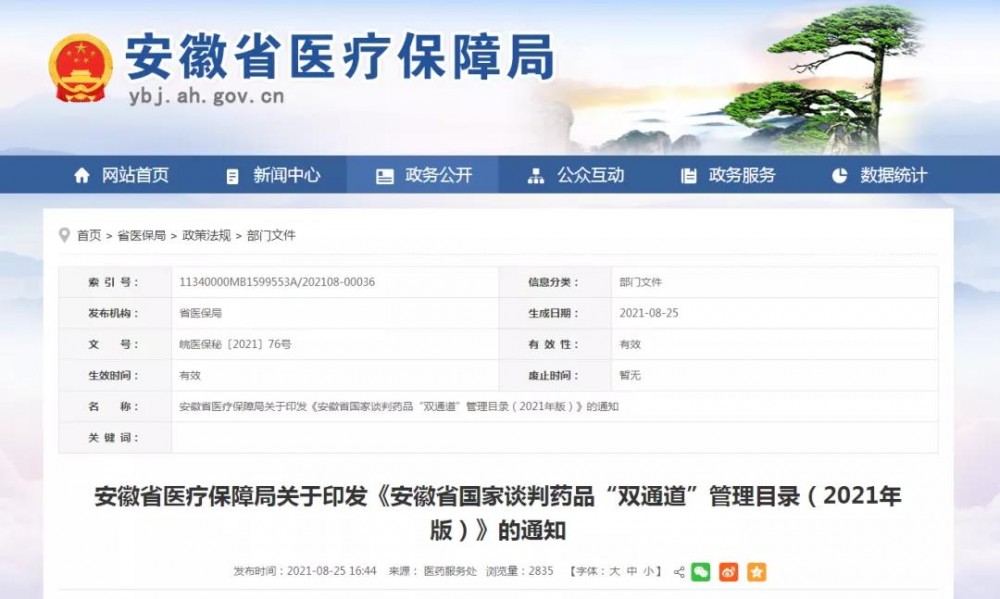
Task: Click the main article headline
Action: point(498,513)
